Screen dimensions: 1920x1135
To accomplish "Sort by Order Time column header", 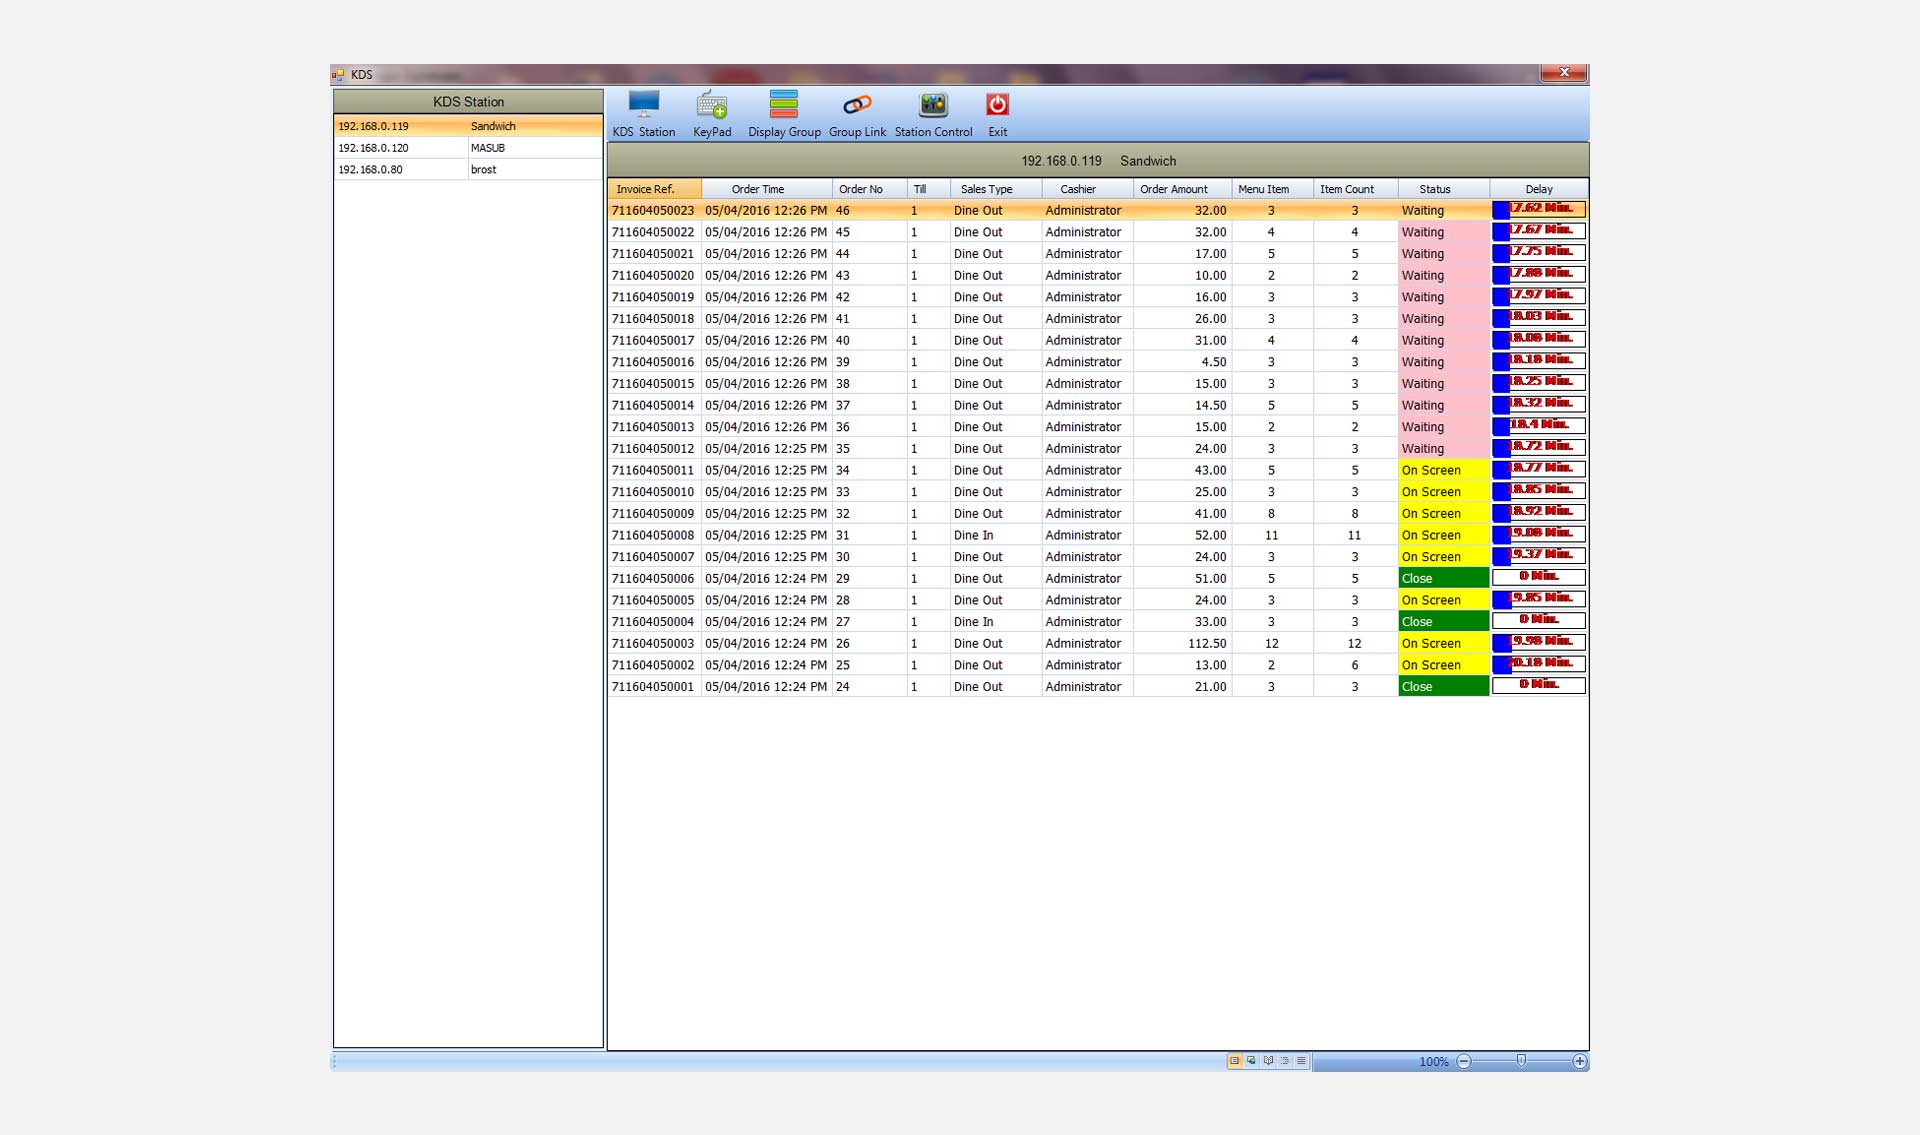I will point(766,189).
